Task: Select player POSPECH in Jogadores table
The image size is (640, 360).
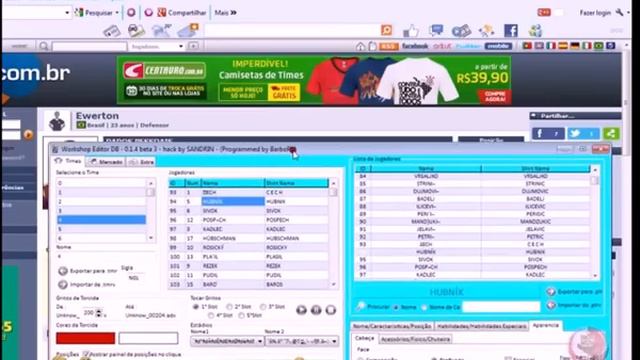Action: click(x=249, y=220)
